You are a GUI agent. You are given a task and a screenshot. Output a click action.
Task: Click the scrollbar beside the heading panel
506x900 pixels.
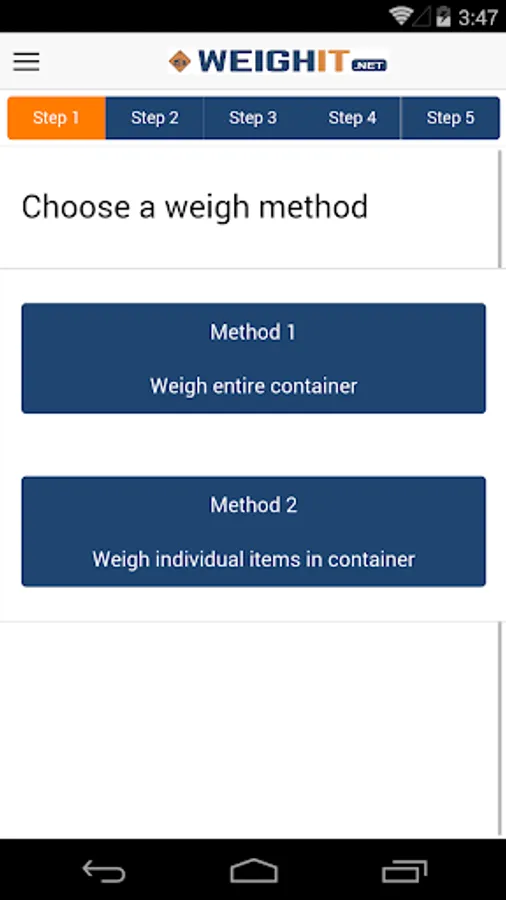coord(500,207)
